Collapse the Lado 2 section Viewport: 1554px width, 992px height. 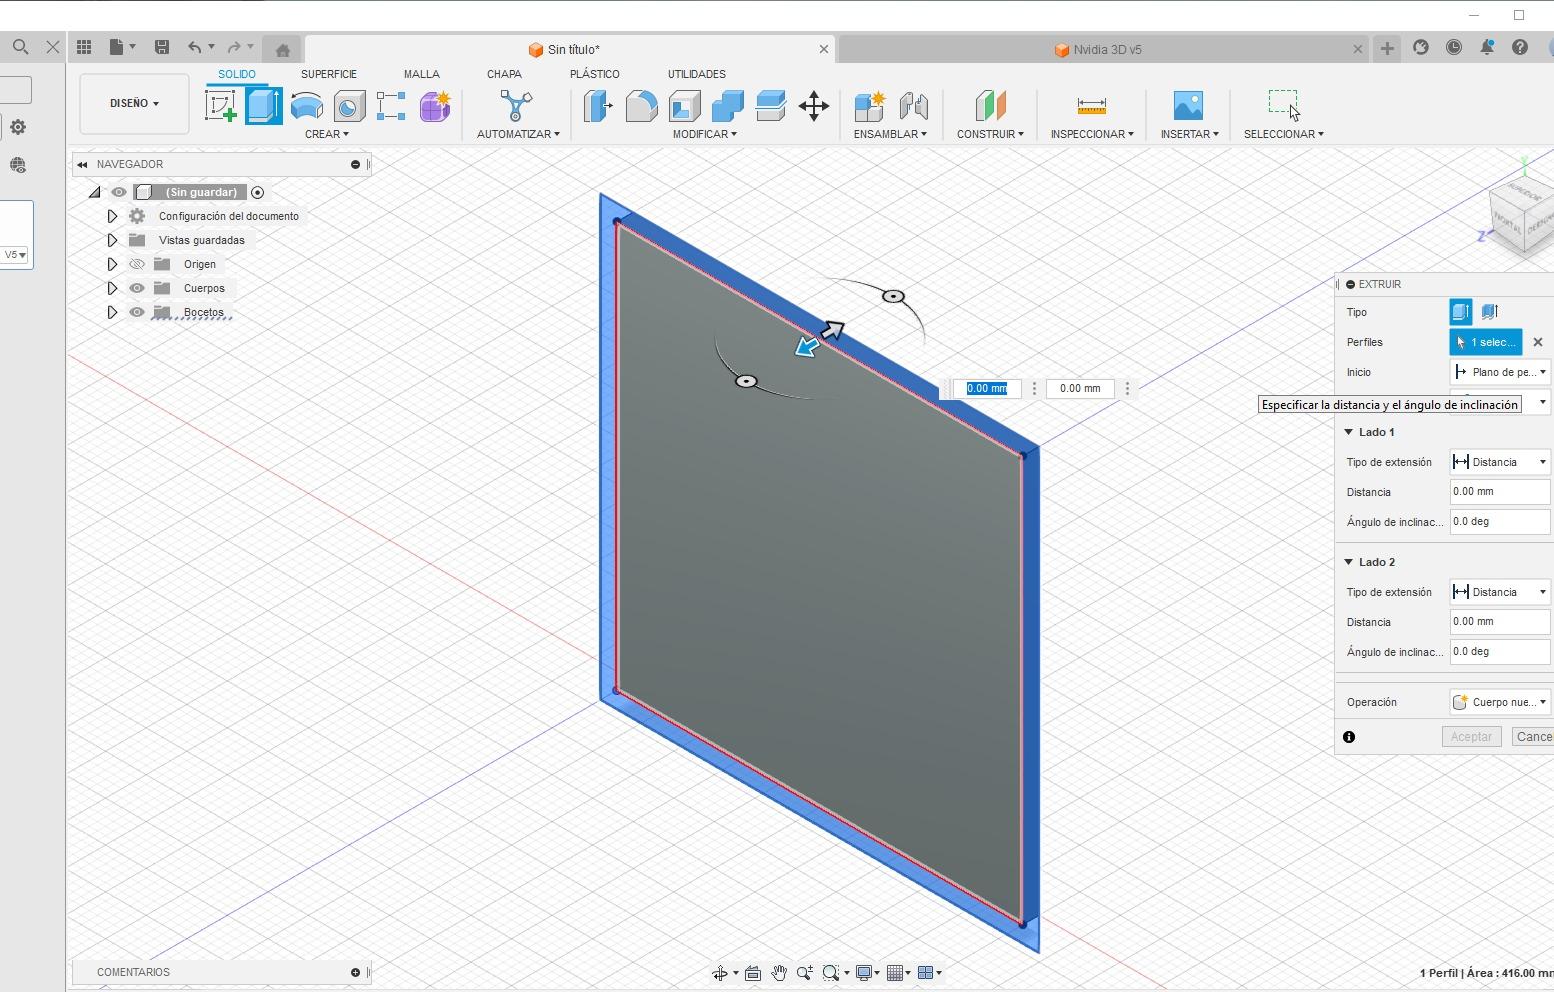click(x=1348, y=562)
